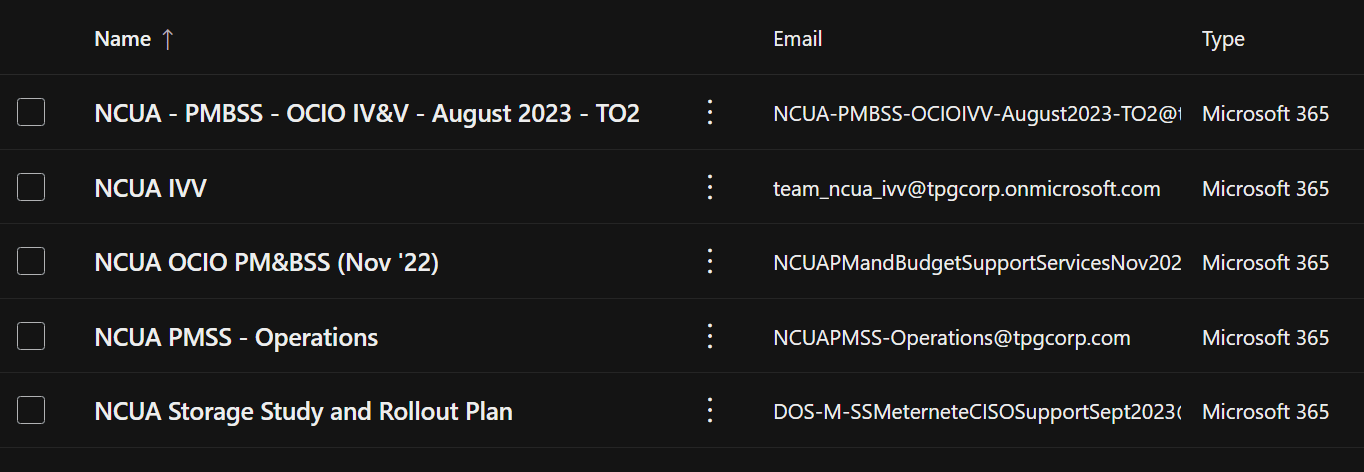This screenshot has width=1364, height=472.
Task: Tick the NCUA IVV checkbox
Action: point(31,187)
